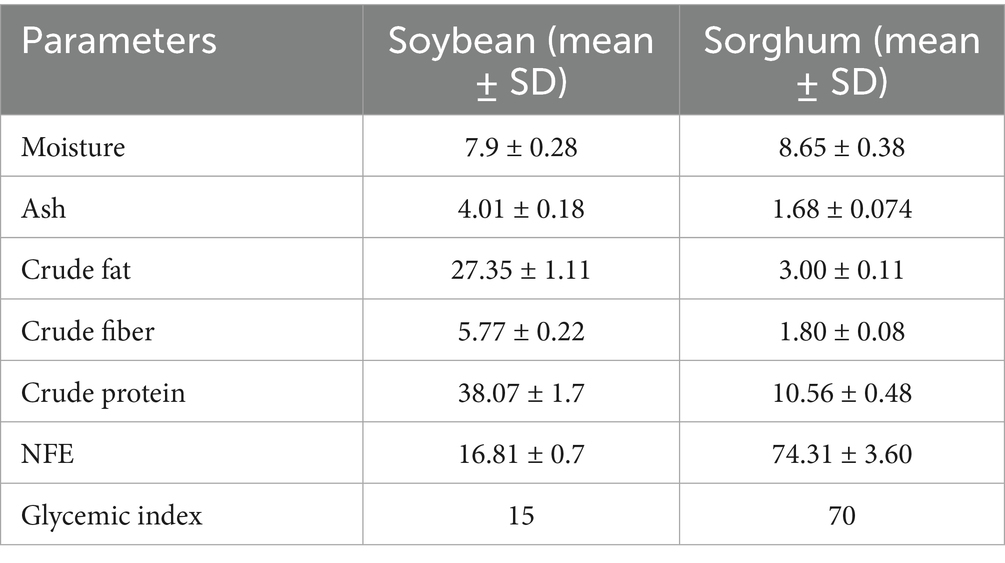Click the soybean crude protein value 38.07 ± 1.7
Viewport: 1005px width, 563px height.
tap(520, 392)
